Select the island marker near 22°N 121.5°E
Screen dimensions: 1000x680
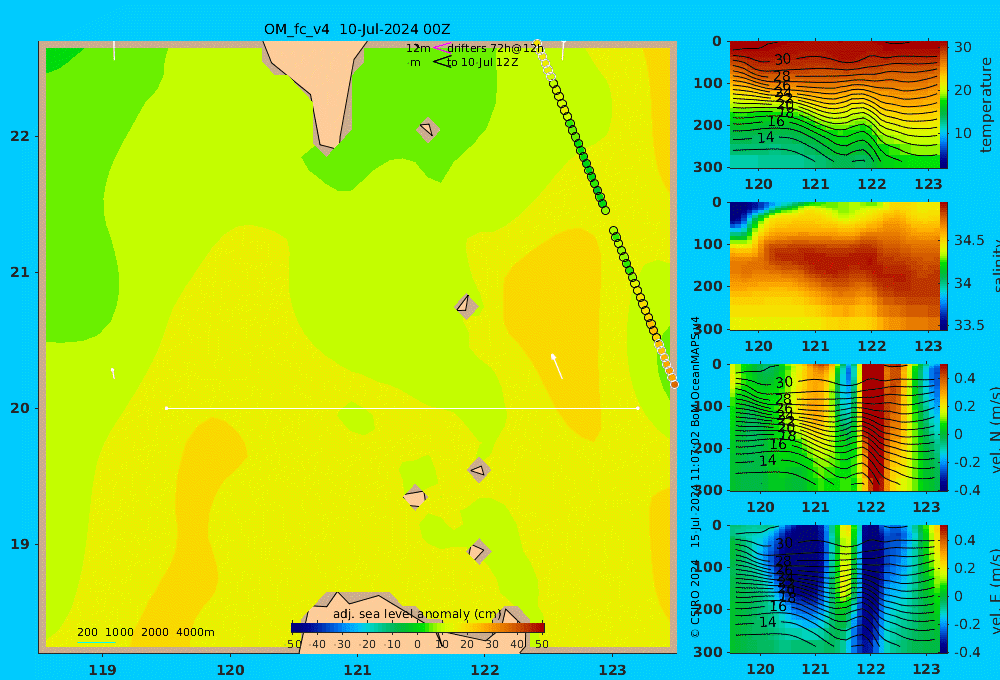[x=428, y=129]
